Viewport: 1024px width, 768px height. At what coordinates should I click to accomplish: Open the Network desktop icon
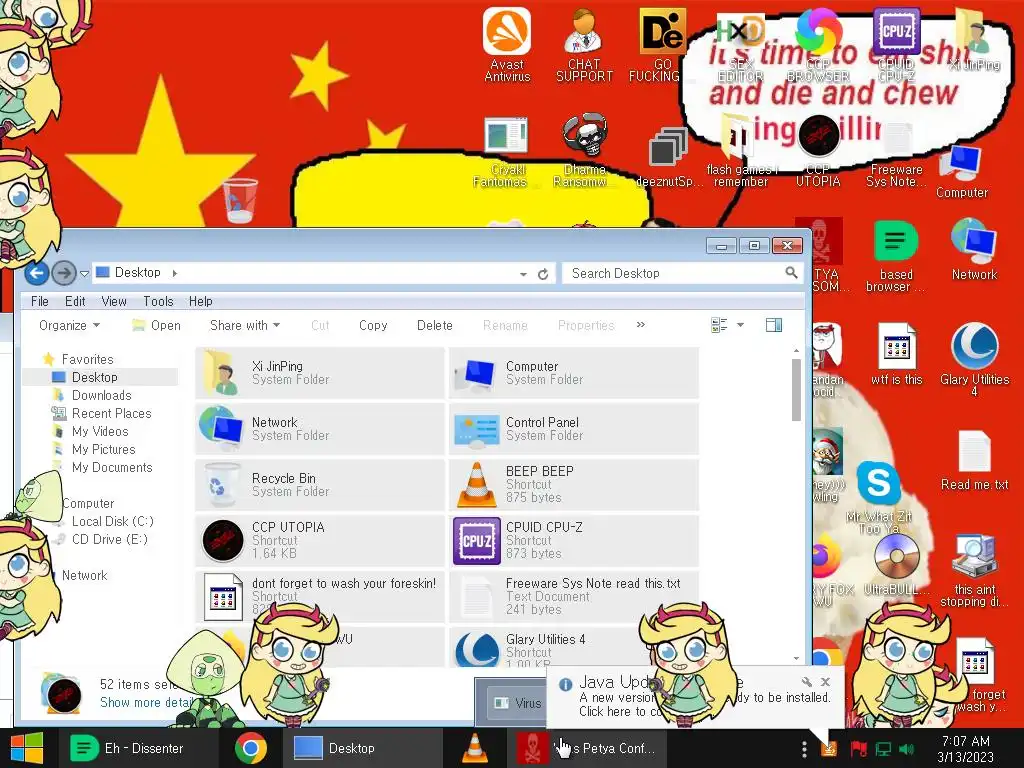pyautogui.click(x=974, y=249)
